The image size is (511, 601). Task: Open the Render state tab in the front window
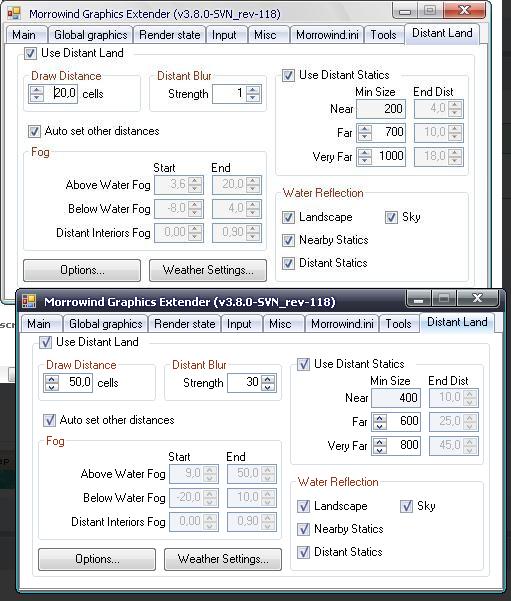point(184,324)
